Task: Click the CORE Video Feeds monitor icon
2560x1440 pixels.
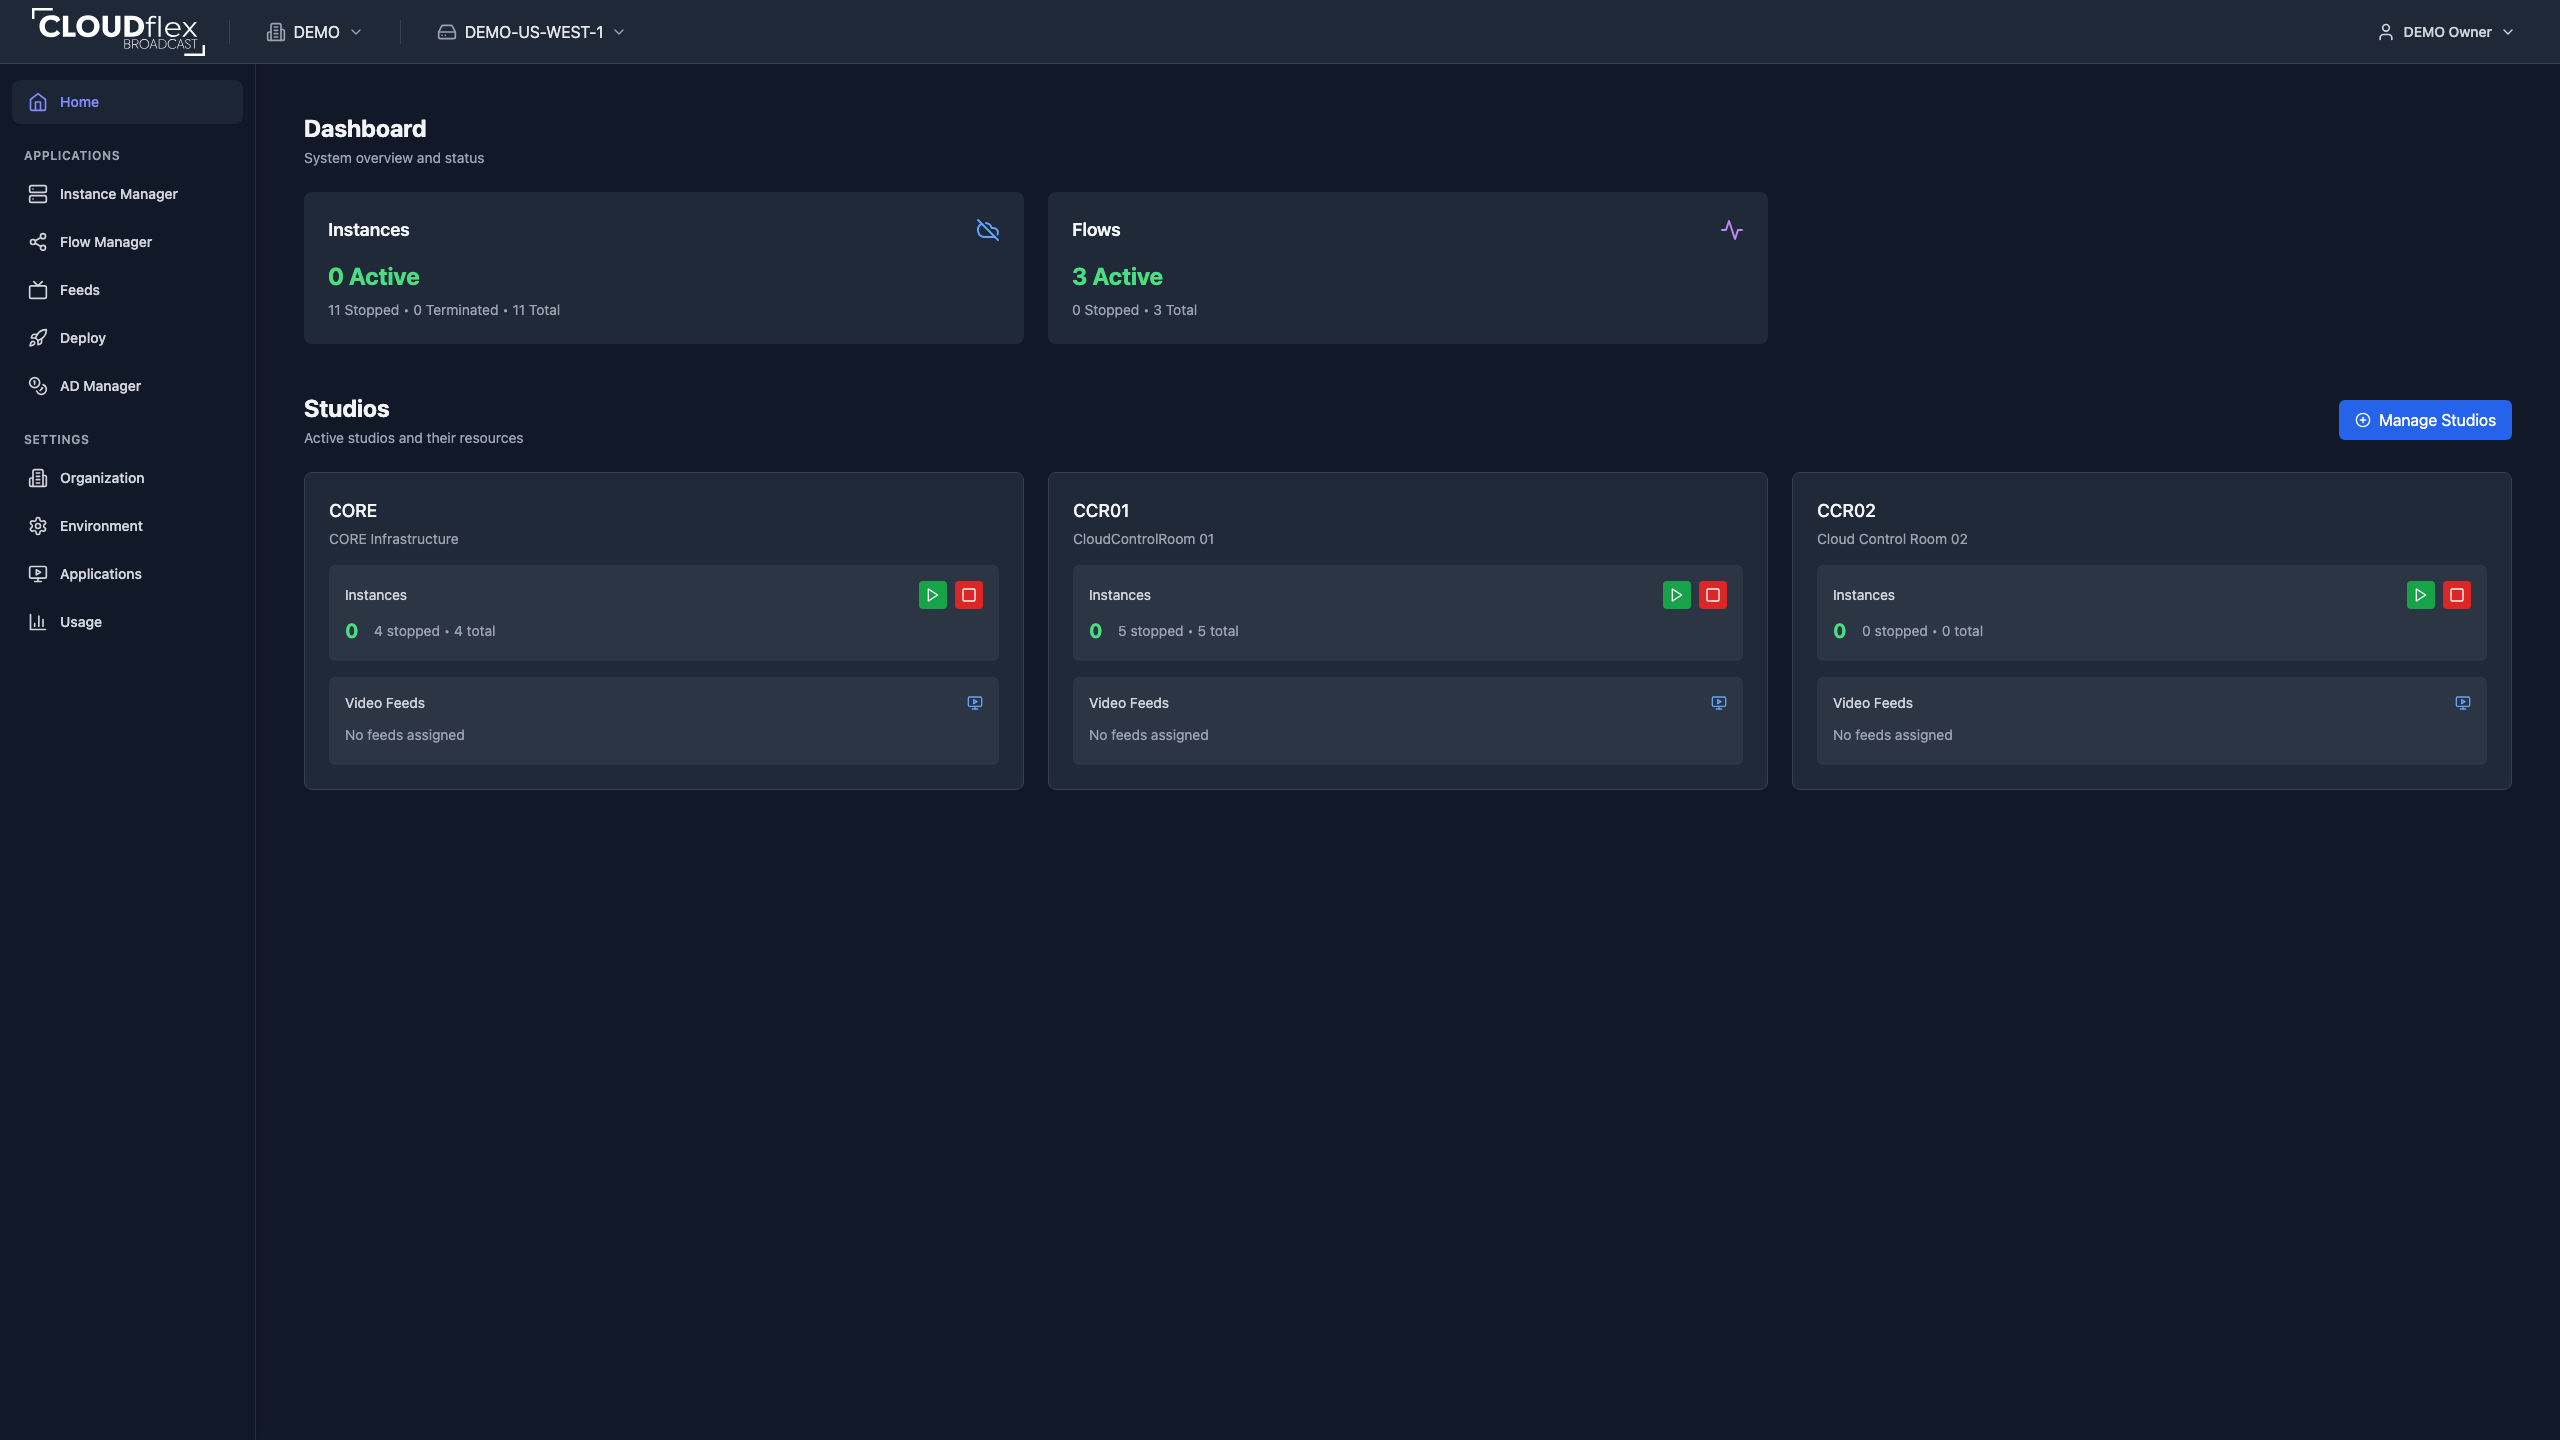Action: (x=975, y=703)
